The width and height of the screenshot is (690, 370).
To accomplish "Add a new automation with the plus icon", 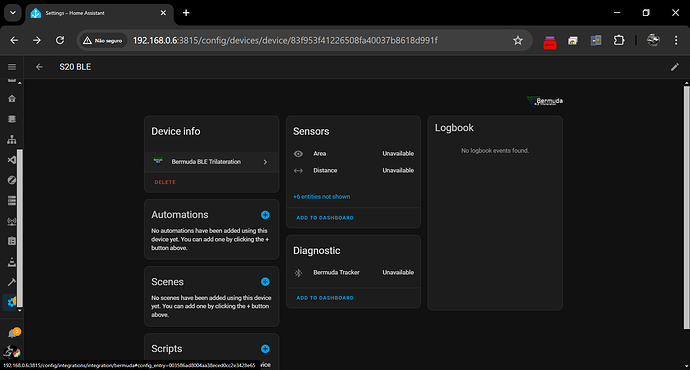I will (x=265, y=215).
